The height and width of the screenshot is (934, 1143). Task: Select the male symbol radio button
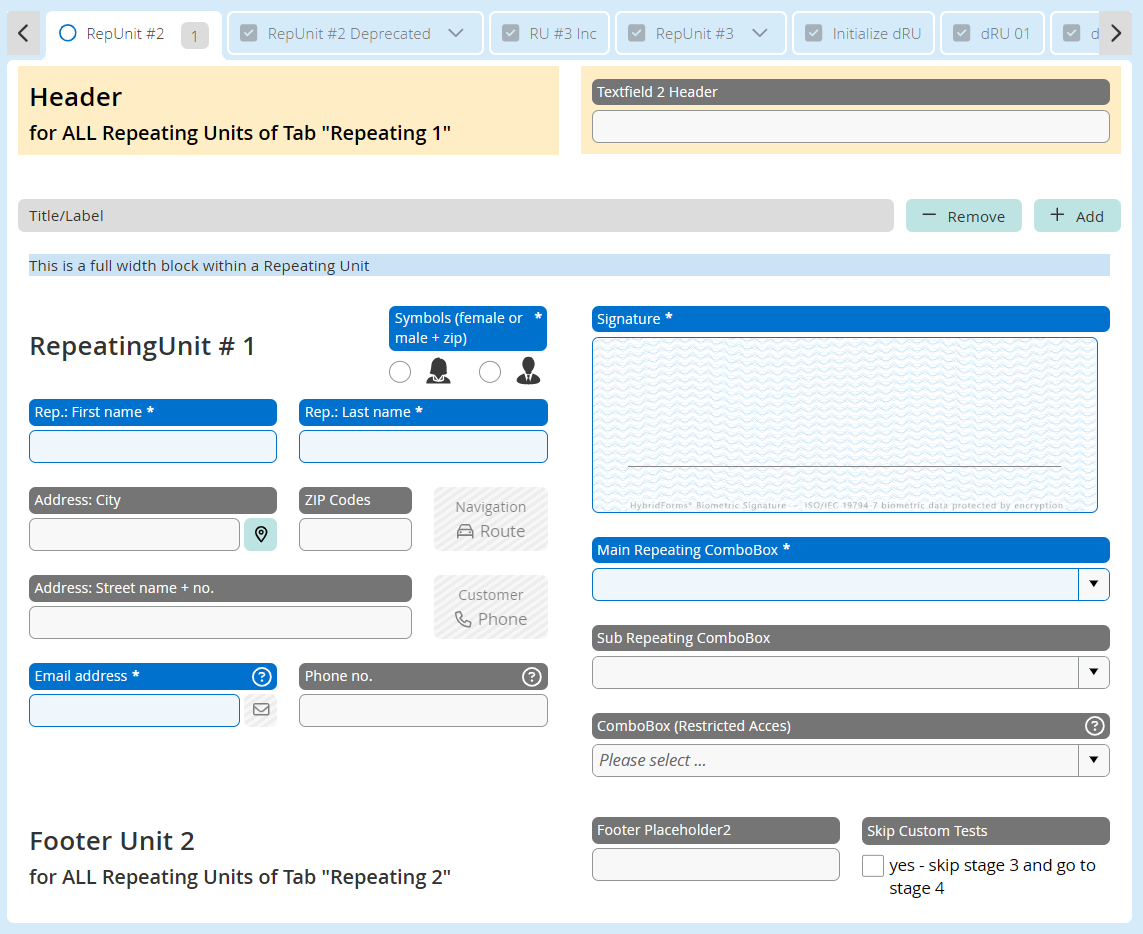click(x=490, y=372)
